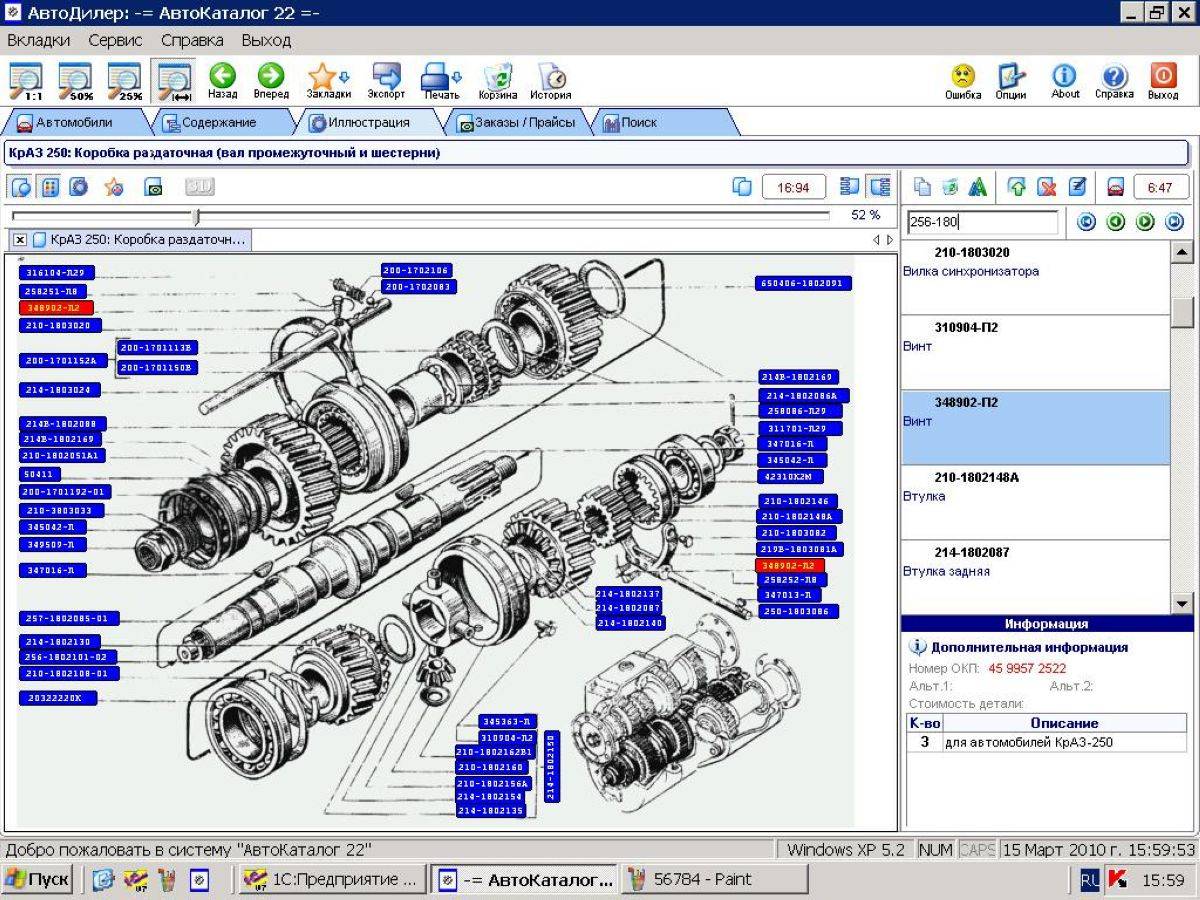Click diagram label 20322220К
This screenshot has height=900, width=1200.
pyautogui.click(x=58, y=698)
